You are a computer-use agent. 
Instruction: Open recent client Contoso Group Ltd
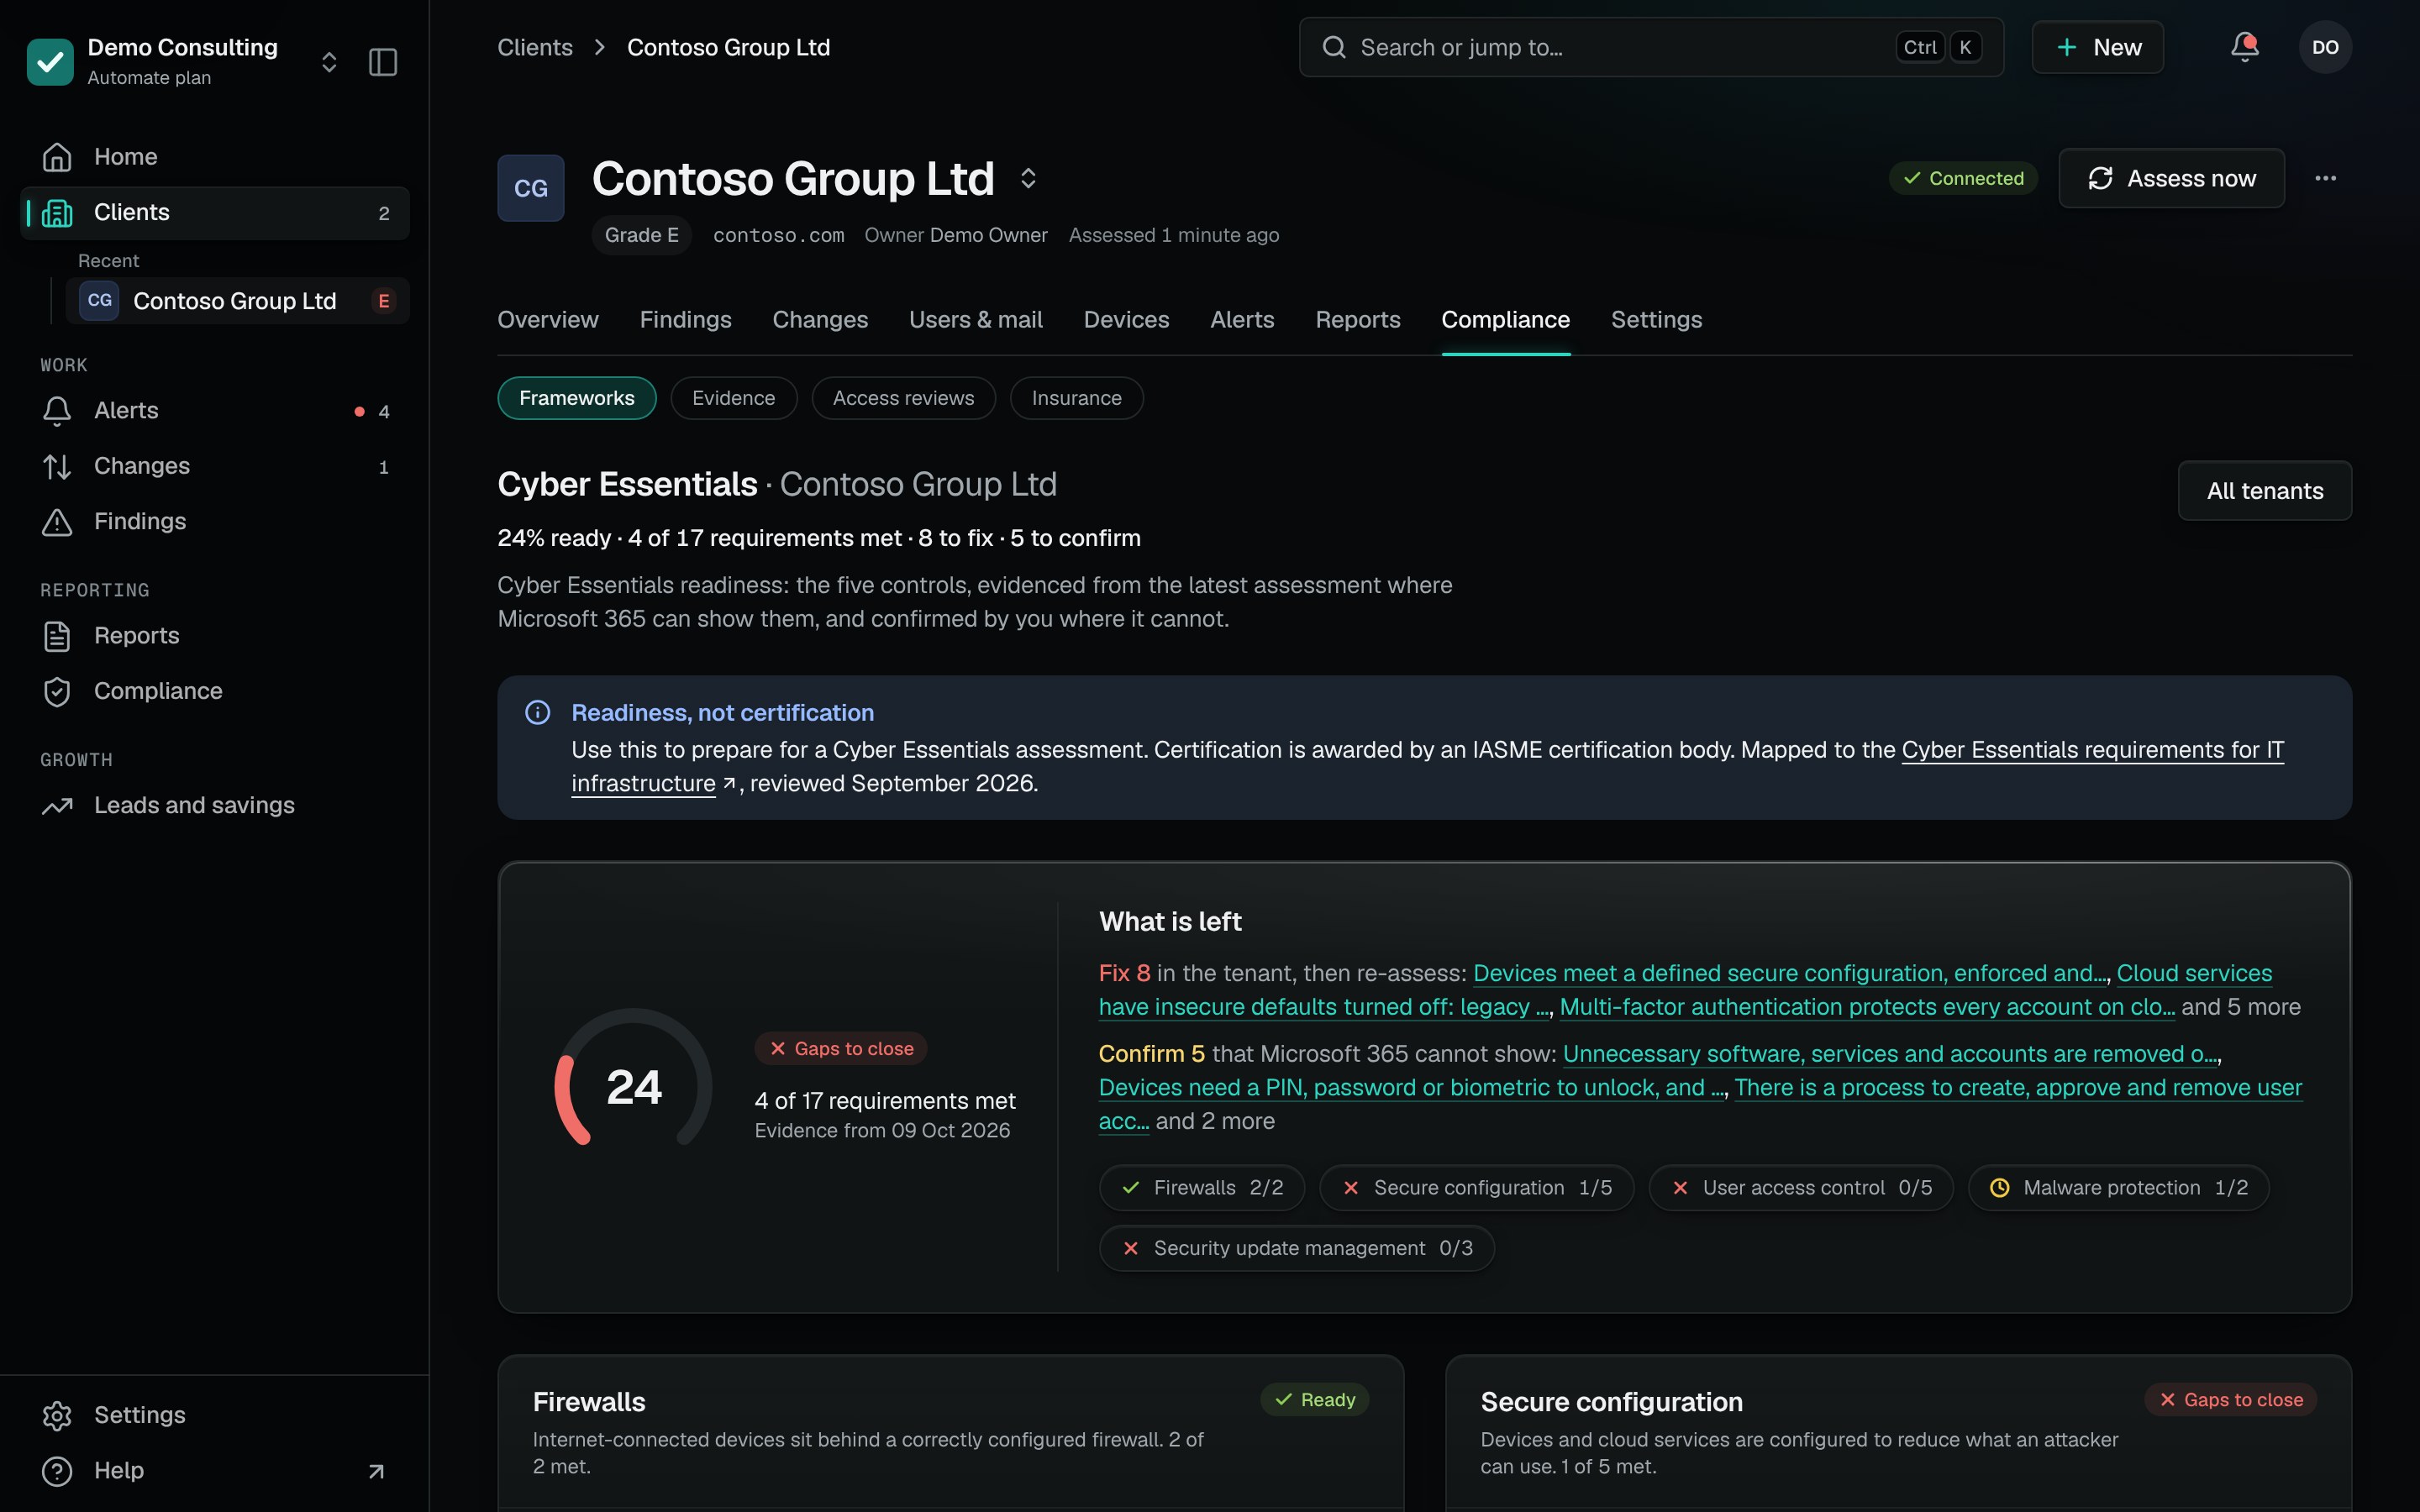[237, 301]
